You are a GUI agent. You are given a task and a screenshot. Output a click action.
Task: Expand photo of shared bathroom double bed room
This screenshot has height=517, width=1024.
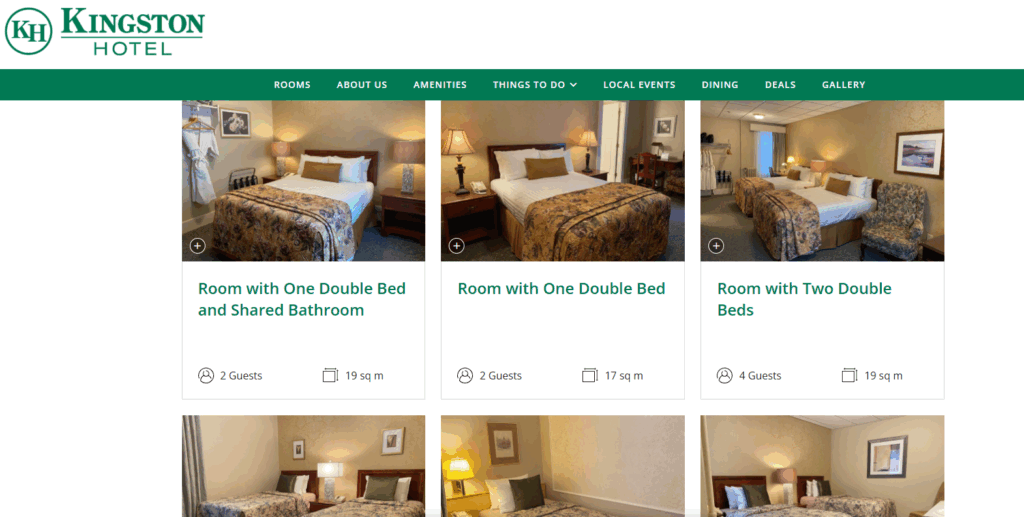(x=197, y=246)
